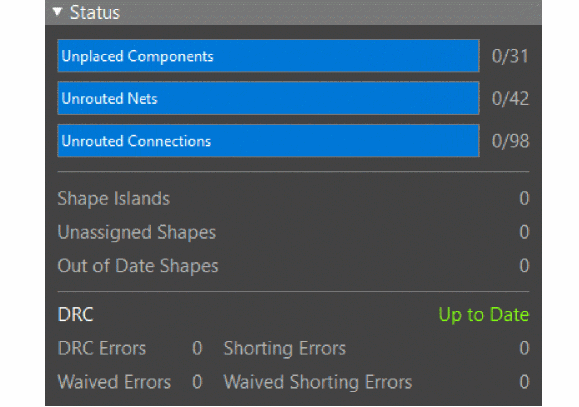
Task: Click the DRC section label
Action: (x=76, y=315)
